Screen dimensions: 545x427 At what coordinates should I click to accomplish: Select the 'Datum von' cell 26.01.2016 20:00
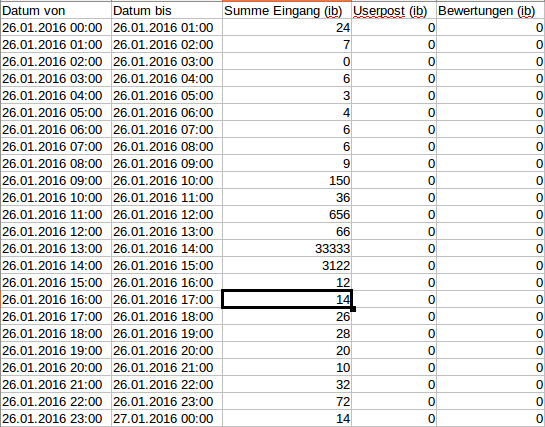coord(56,368)
